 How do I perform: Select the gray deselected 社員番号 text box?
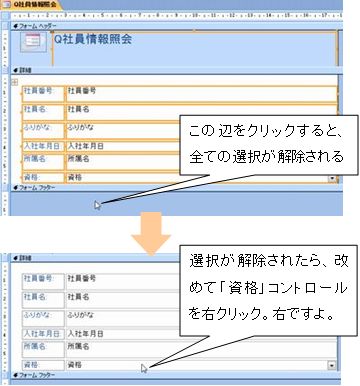click(x=123, y=282)
